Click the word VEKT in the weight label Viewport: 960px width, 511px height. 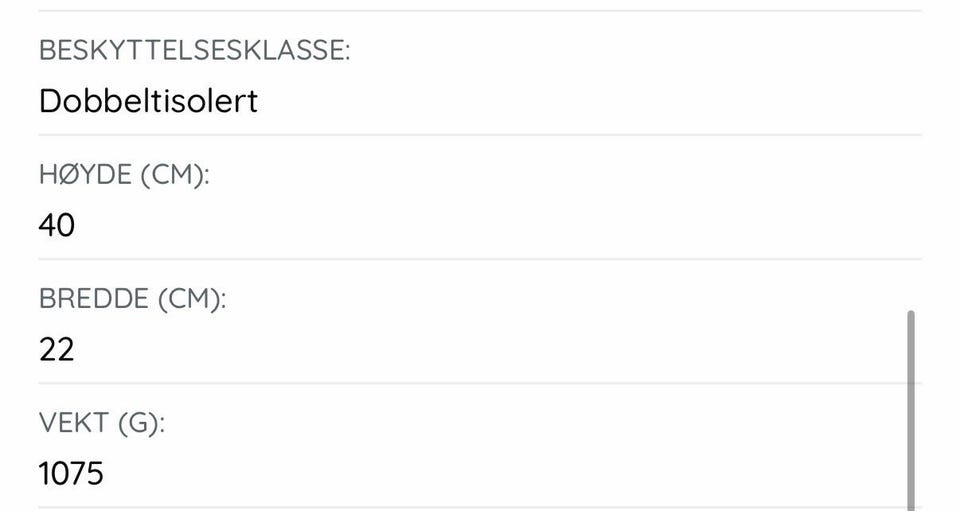click(x=74, y=423)
